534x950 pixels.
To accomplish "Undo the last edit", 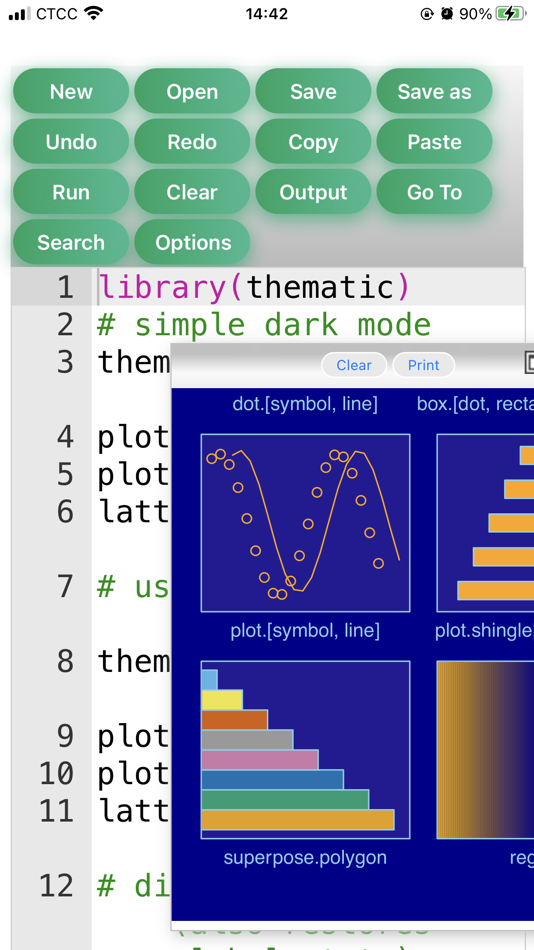I will 71,142.
